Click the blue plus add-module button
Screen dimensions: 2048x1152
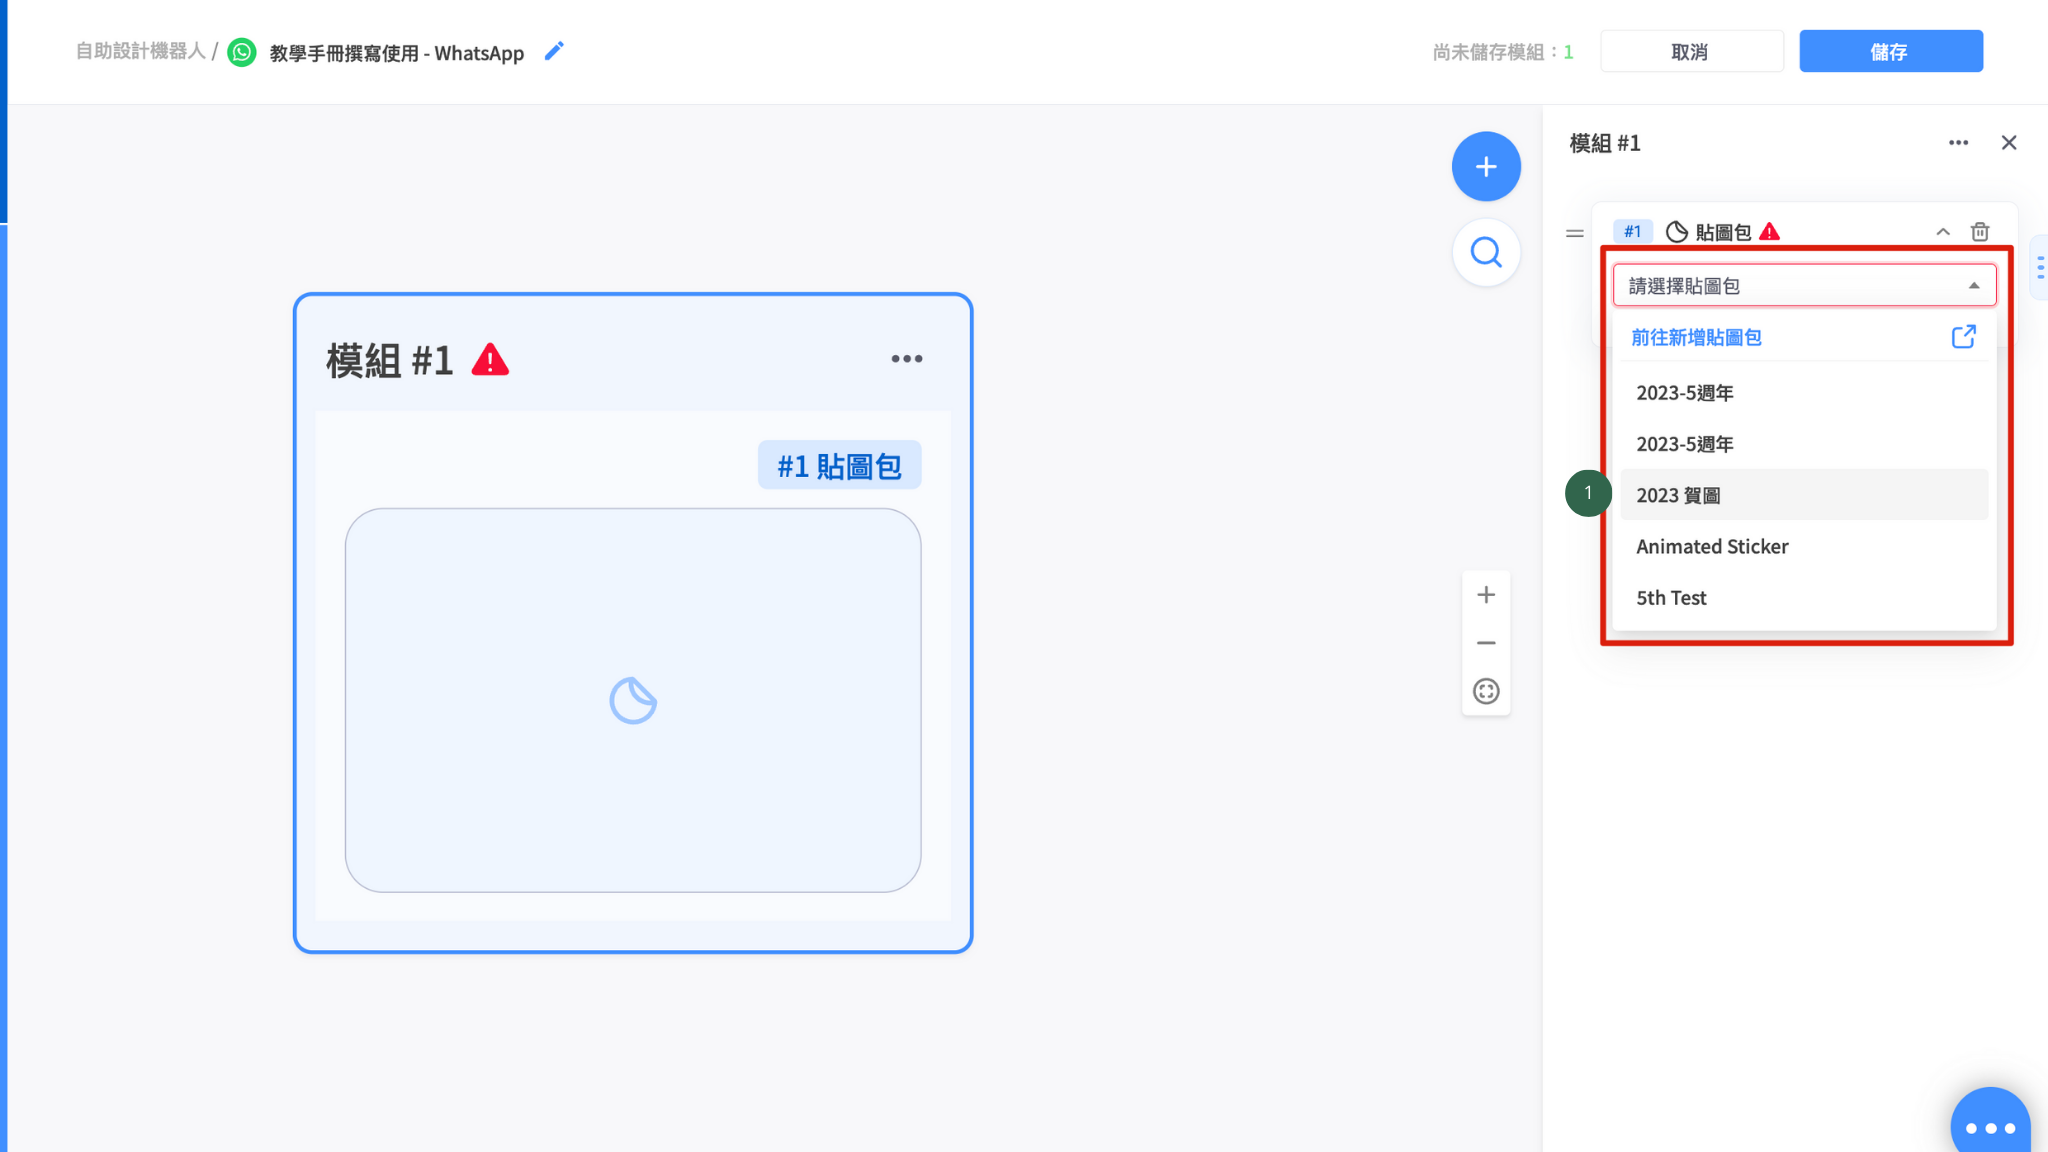pos(1486,166)
